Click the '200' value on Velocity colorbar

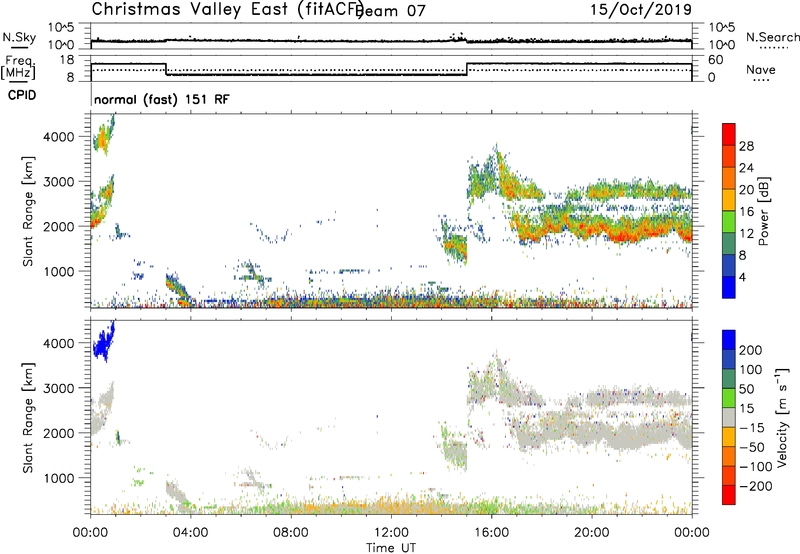pyautogui.click(x=751, y=350)
